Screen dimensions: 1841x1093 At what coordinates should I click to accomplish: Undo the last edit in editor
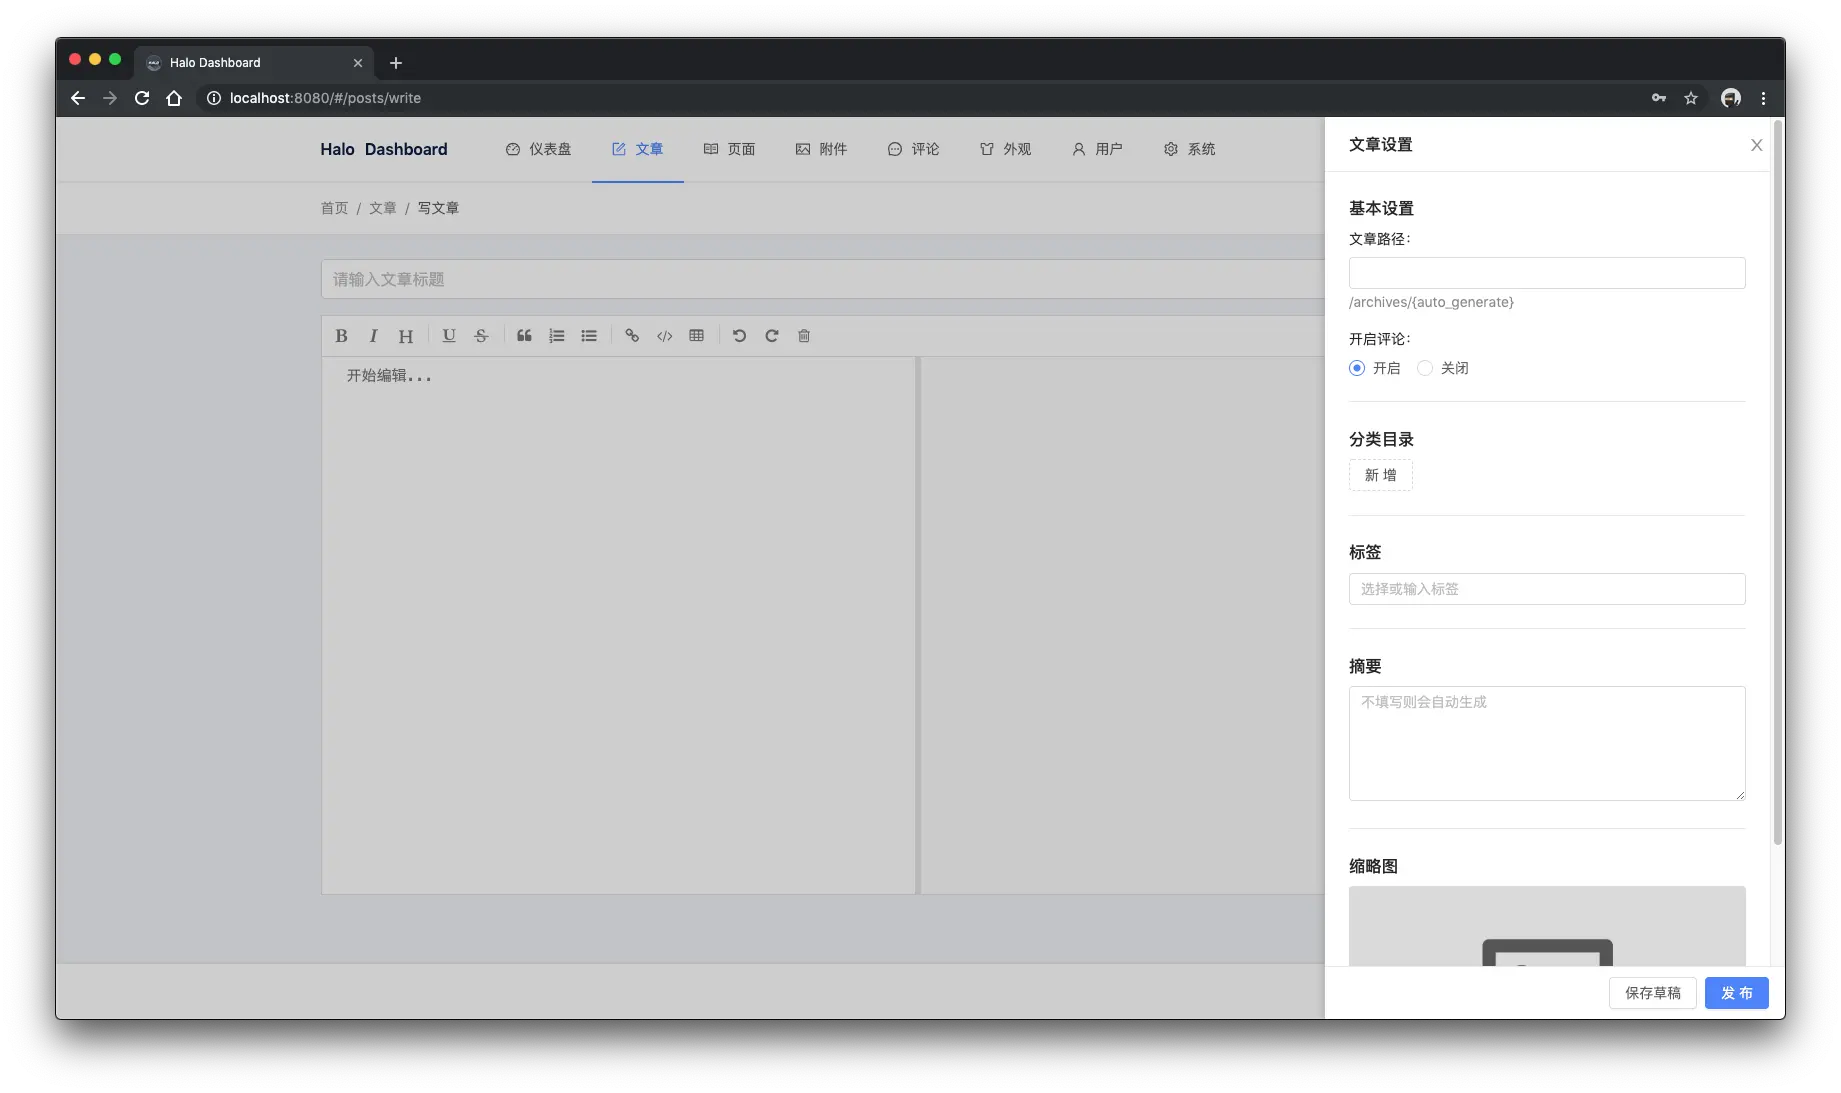(x=740, y=336)
